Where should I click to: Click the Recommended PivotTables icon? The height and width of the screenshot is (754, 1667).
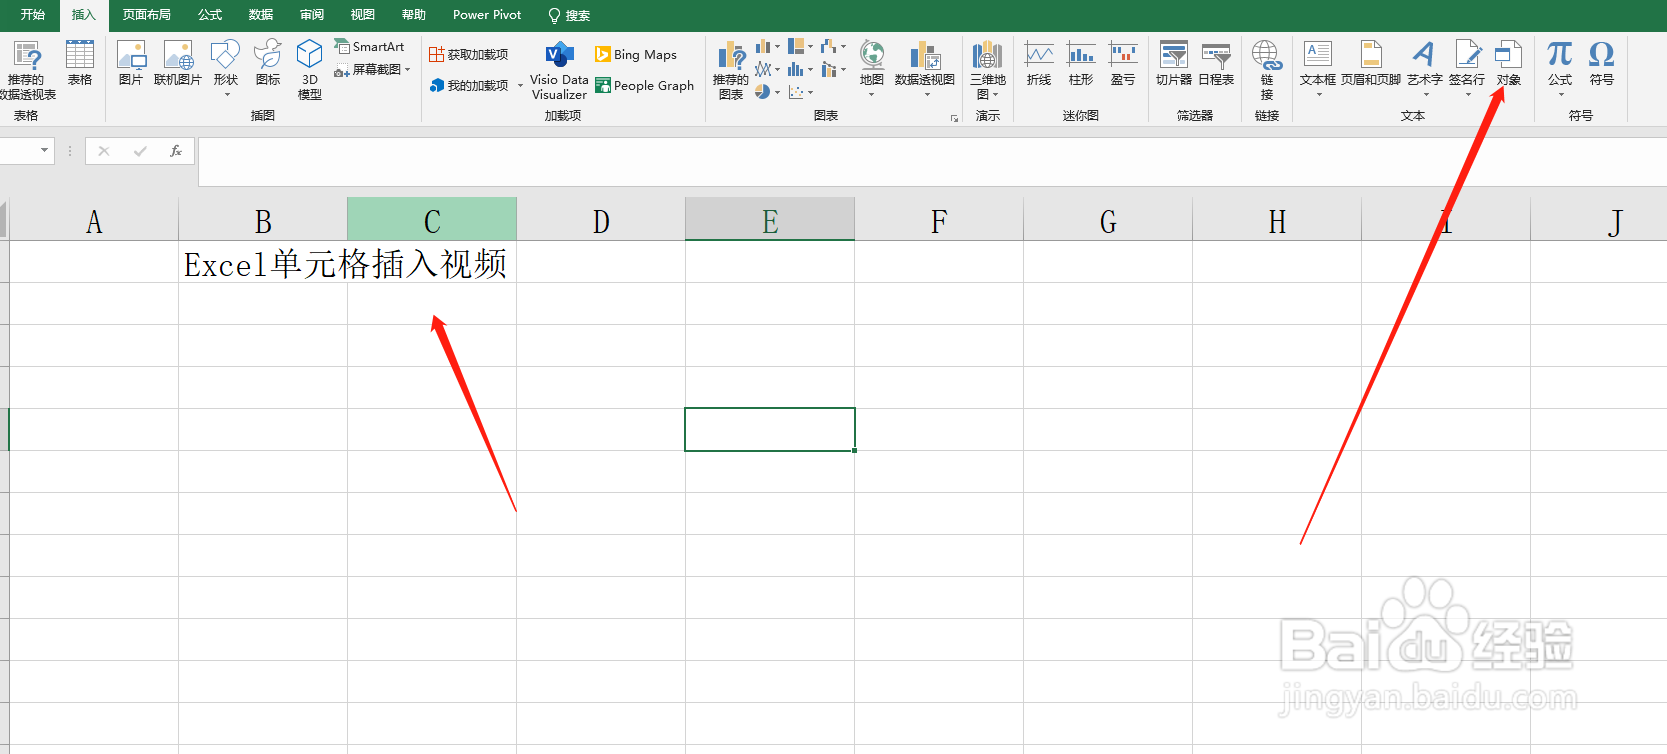[x=26, y=70]
